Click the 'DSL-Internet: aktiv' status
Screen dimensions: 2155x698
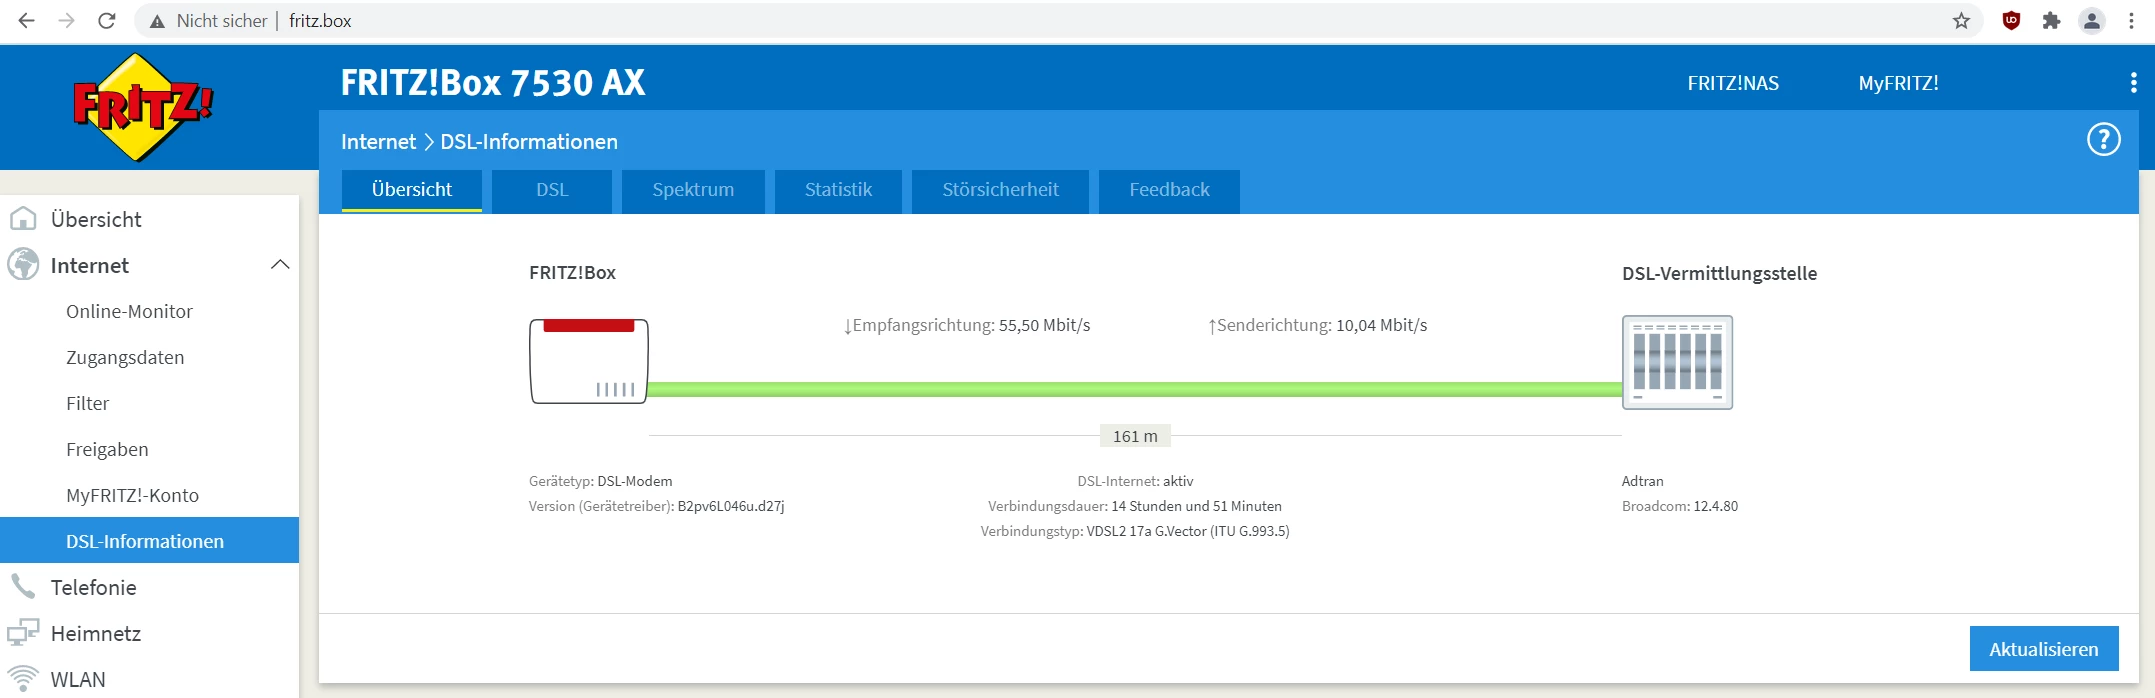(x=1135, y=481)
